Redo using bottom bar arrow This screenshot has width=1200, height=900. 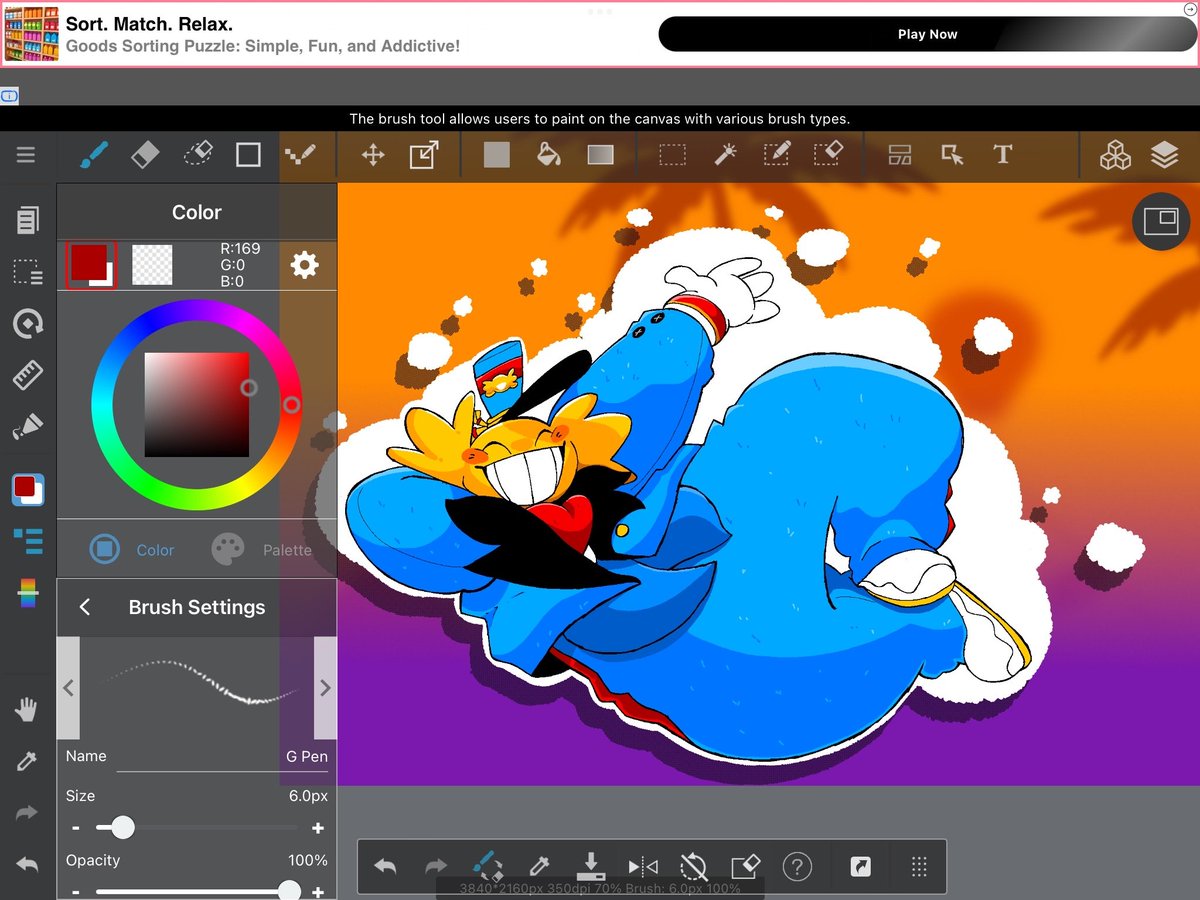point(436,866)
